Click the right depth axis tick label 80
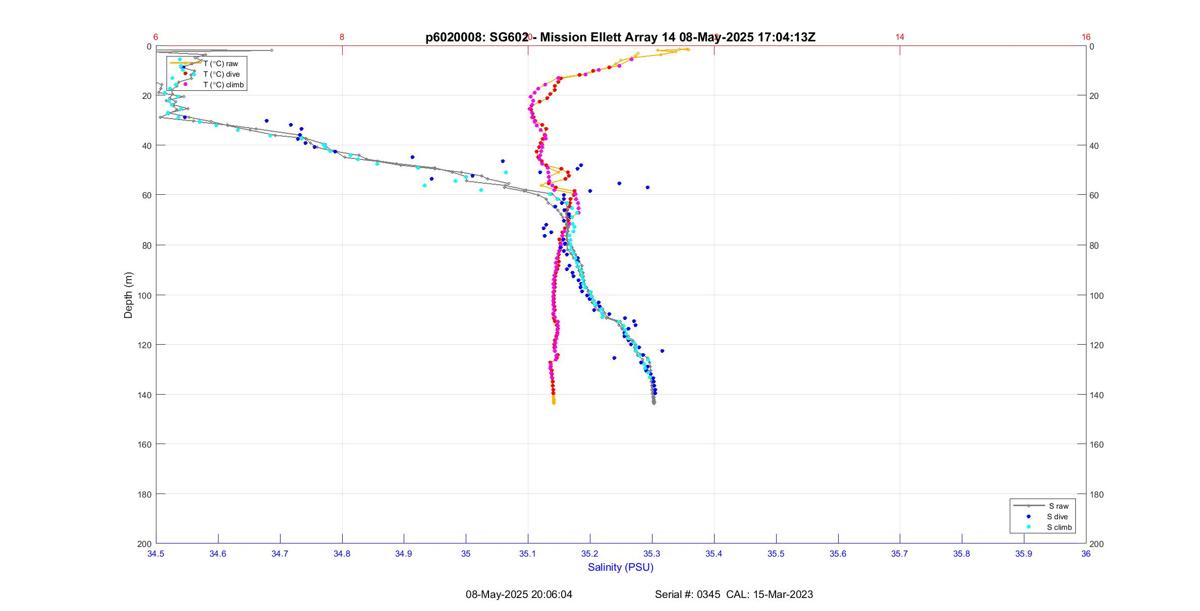Viewport: 1200px width, 611px height. pos(1095,245)
